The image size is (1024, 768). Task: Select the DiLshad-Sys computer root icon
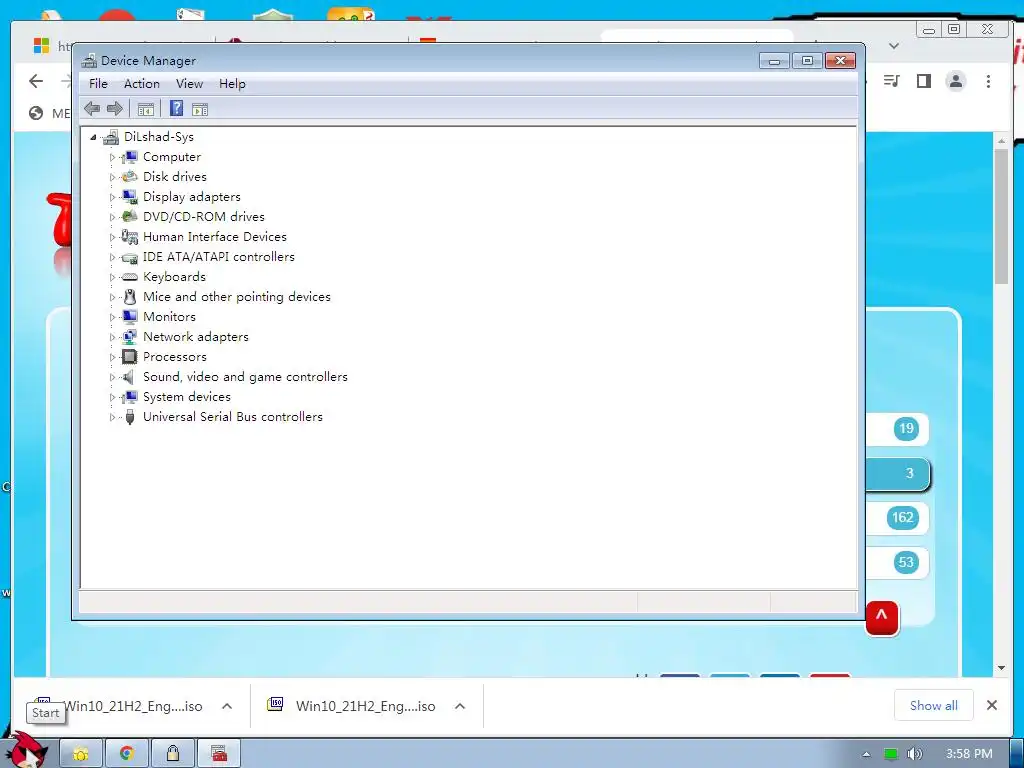(111, 136)
